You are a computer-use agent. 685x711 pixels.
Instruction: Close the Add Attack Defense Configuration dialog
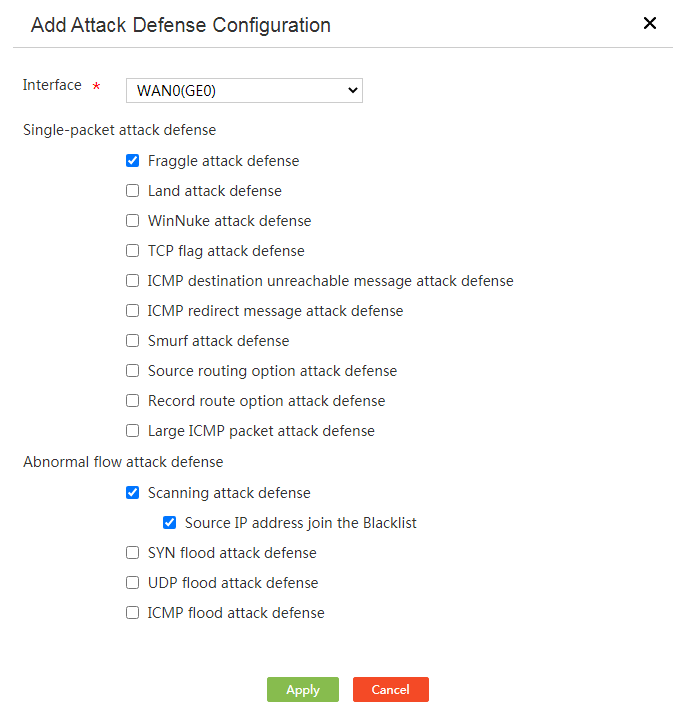coord(649,23)
